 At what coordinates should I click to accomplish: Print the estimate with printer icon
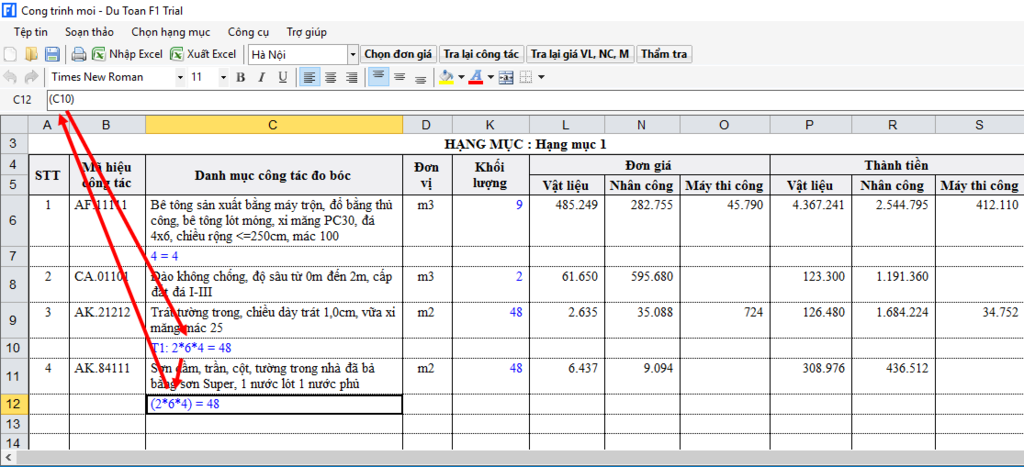coord(78,54)
